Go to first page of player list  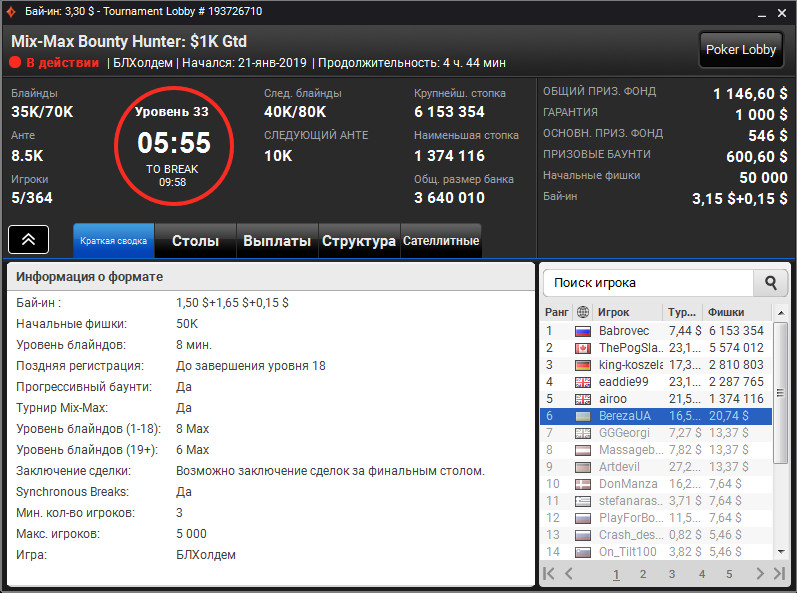(549, 574)
